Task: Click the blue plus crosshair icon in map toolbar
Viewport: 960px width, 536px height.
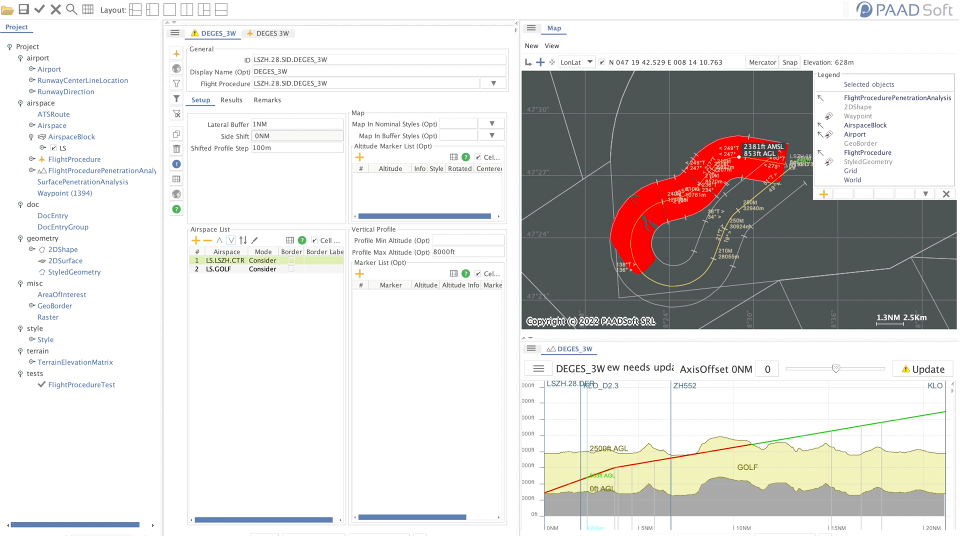Action: [x=540, y=62]
